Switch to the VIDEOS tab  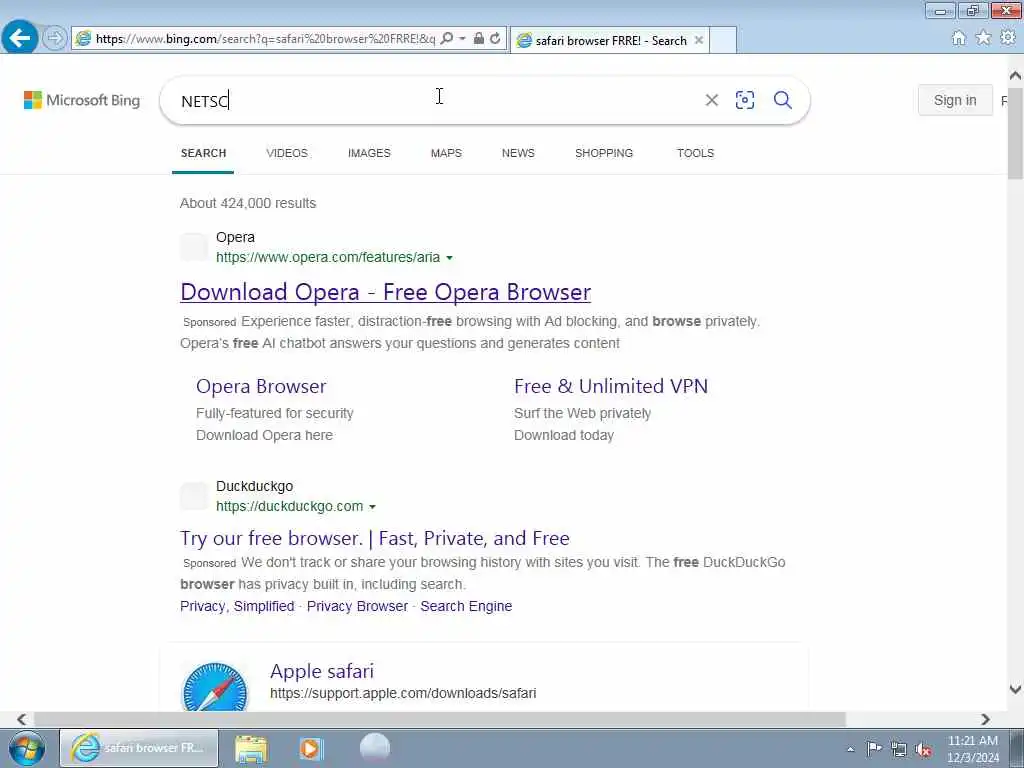287,153
